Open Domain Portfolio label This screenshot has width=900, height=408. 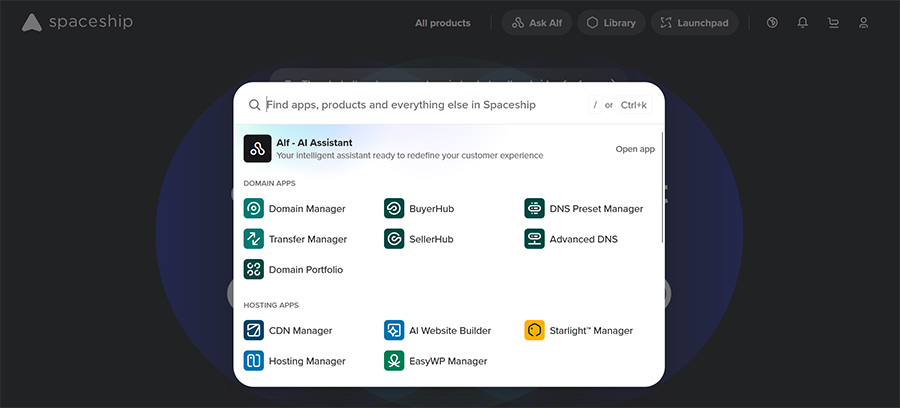(306, 270)
